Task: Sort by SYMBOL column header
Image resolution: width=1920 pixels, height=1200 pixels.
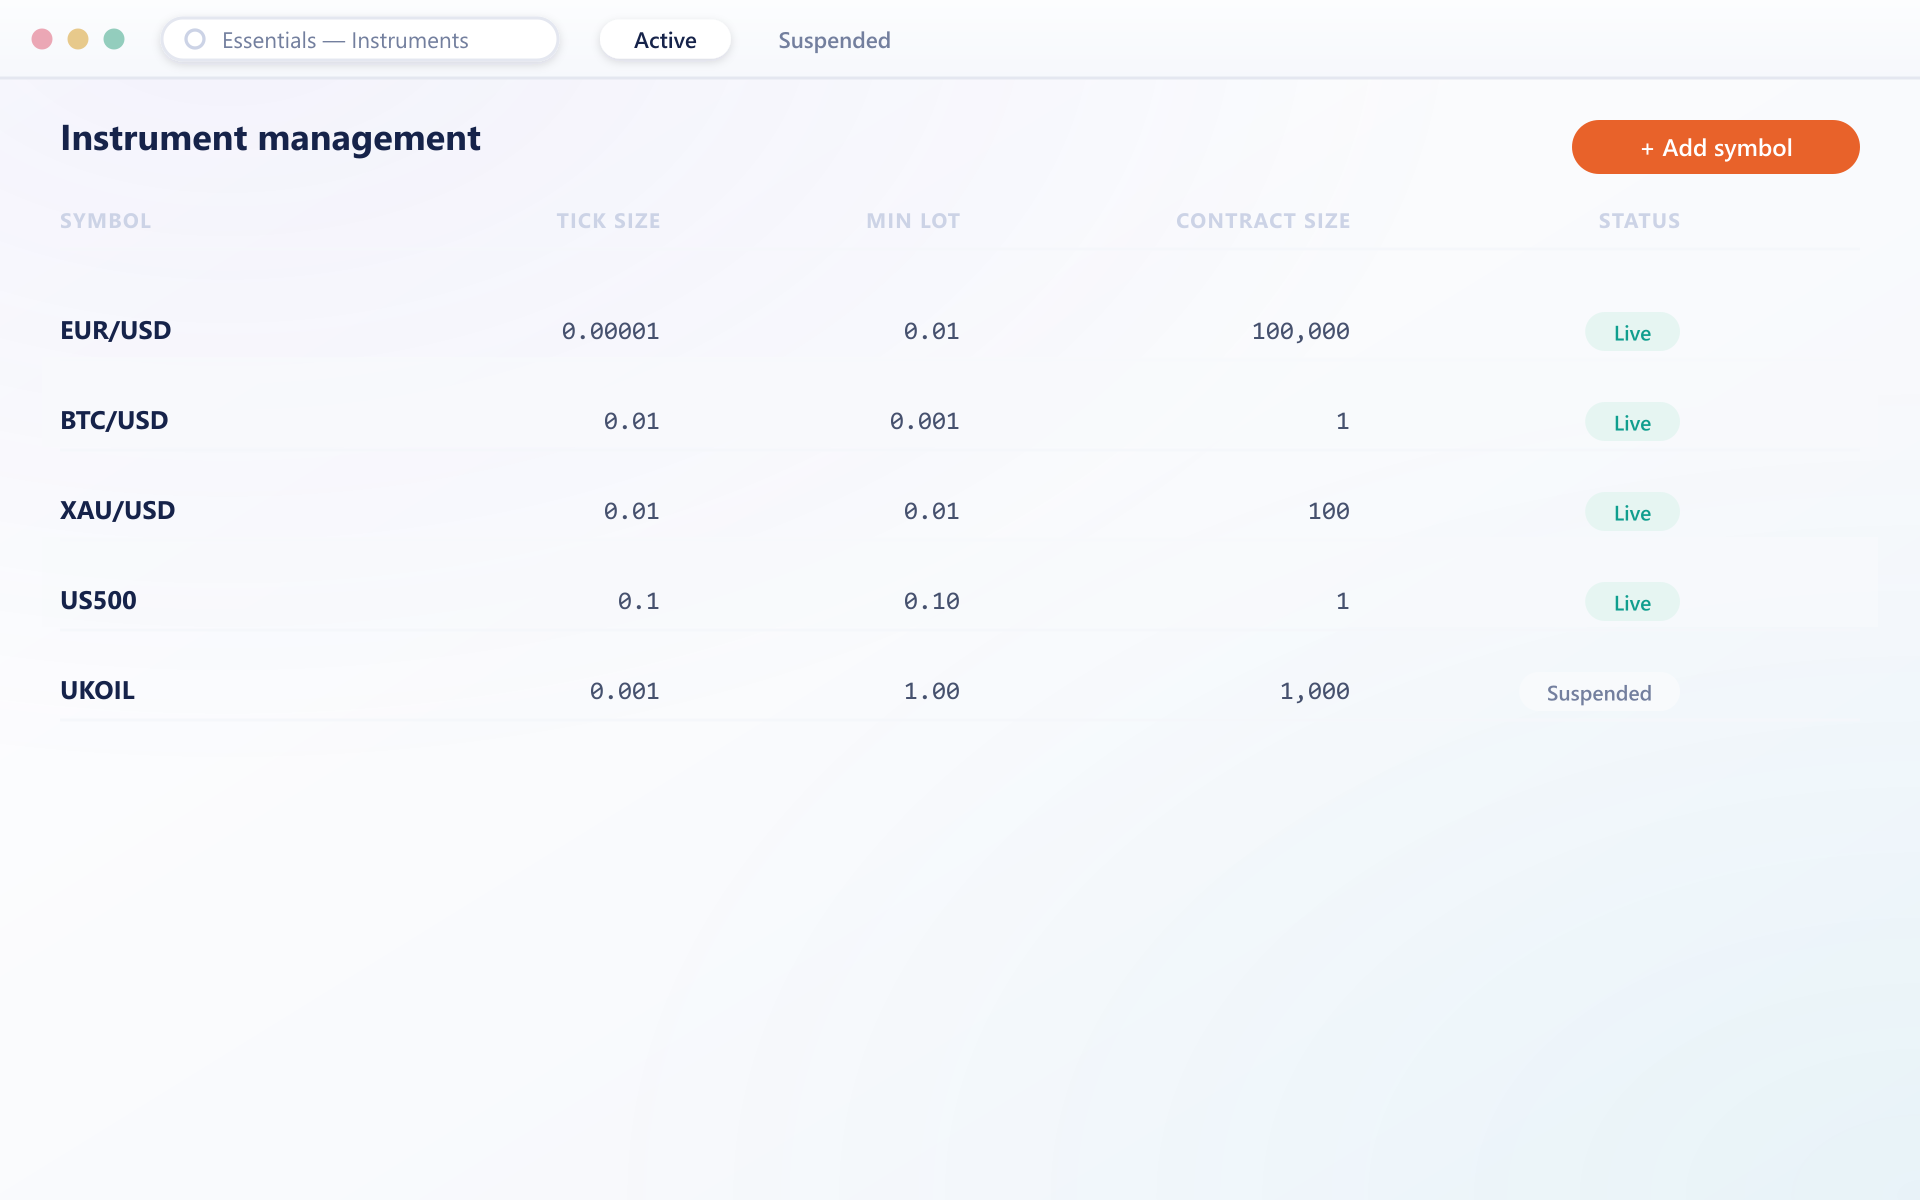Action: click(x=105, y=221)
